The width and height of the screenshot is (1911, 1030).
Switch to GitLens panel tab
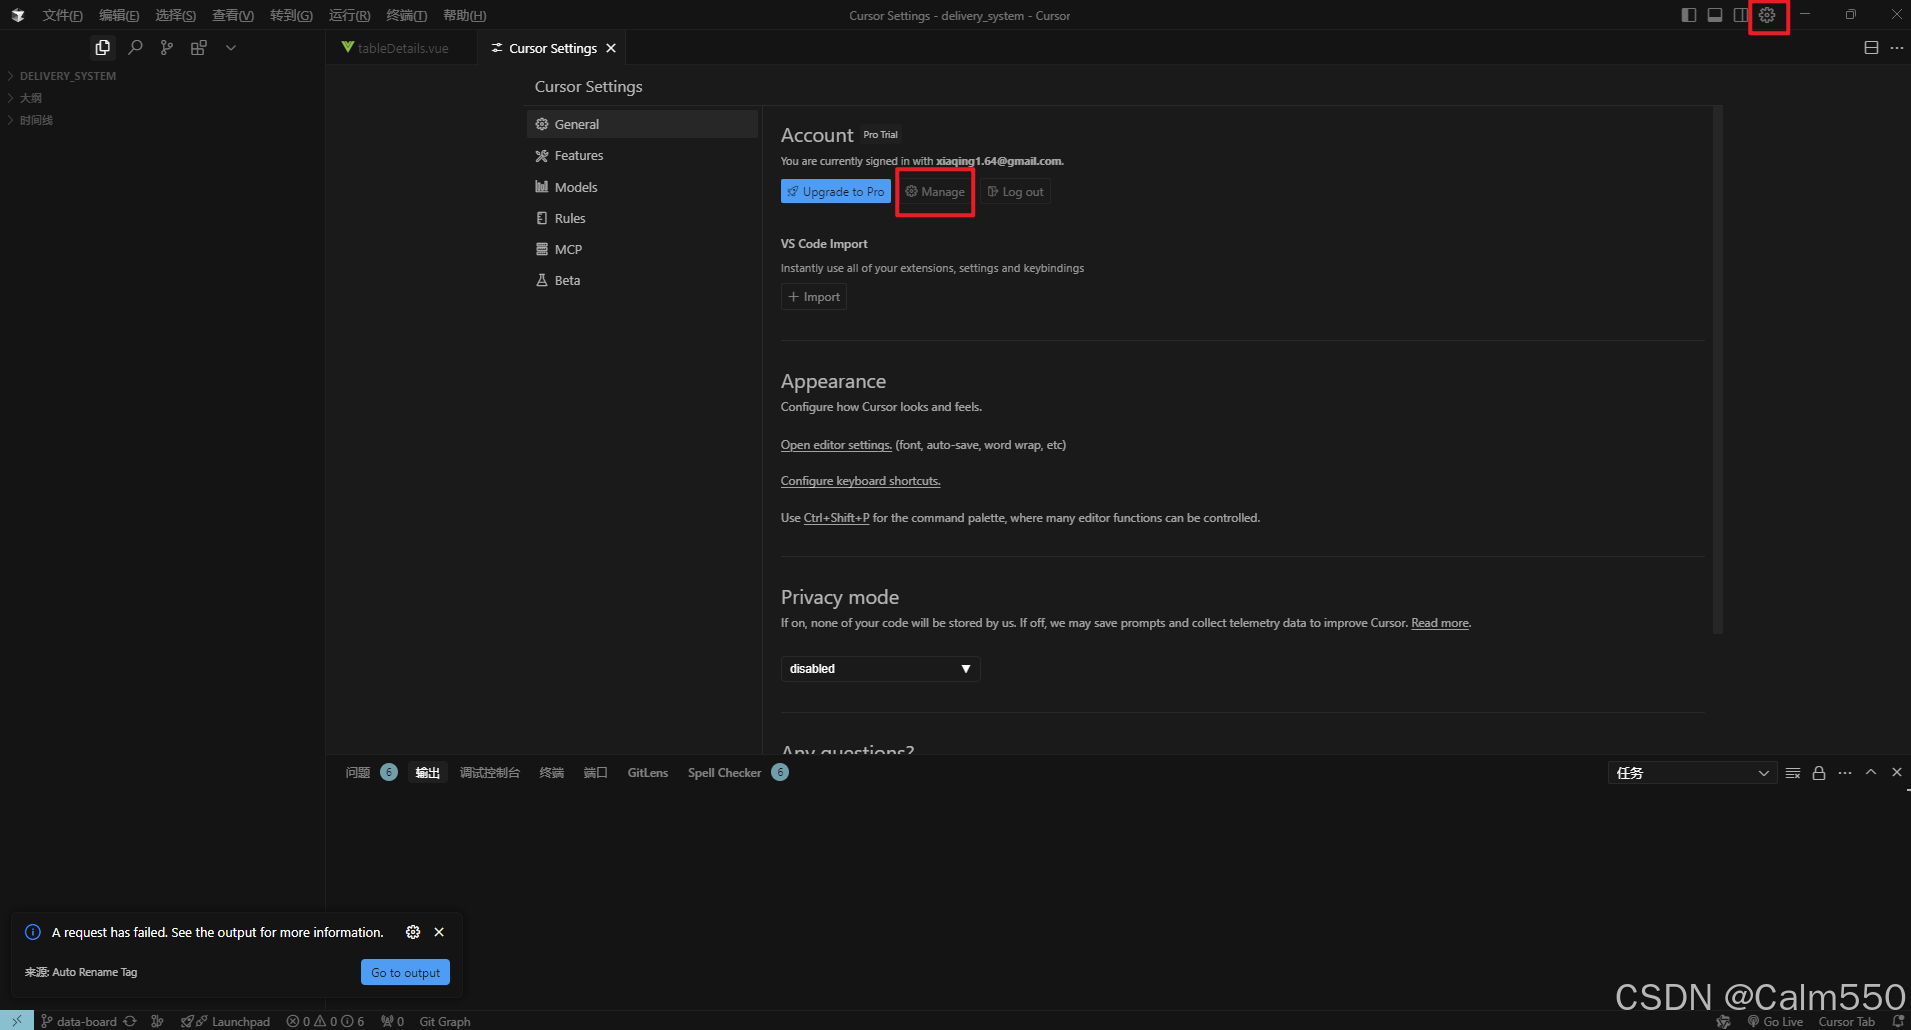(647, 772)
